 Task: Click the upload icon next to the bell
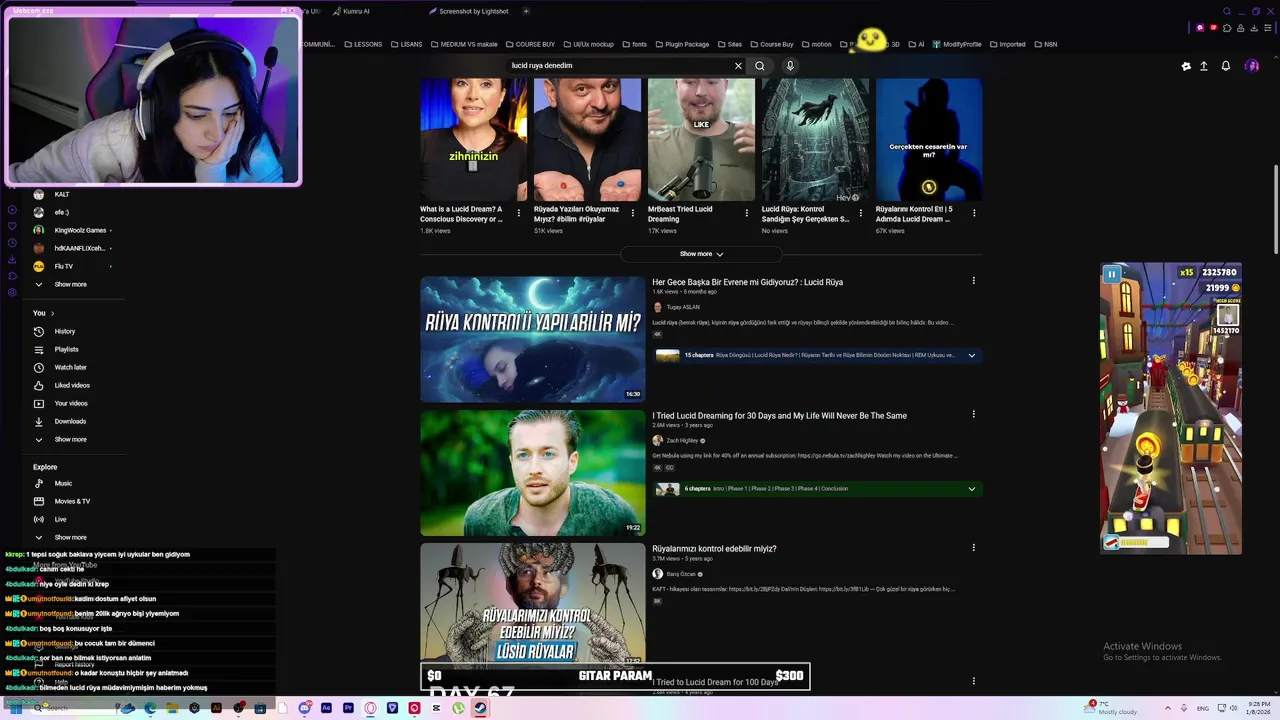[x=1204, y=66]
